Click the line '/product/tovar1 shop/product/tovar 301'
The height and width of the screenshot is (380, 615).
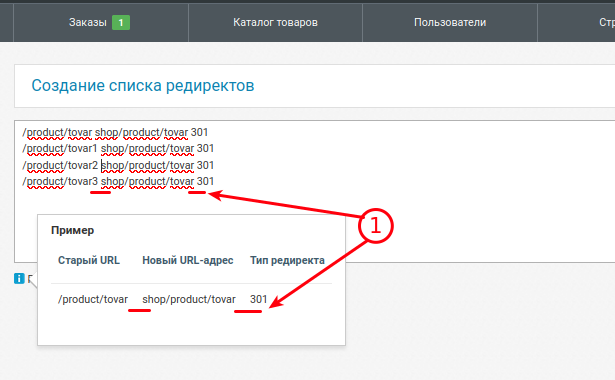click(x=118, y=149)
